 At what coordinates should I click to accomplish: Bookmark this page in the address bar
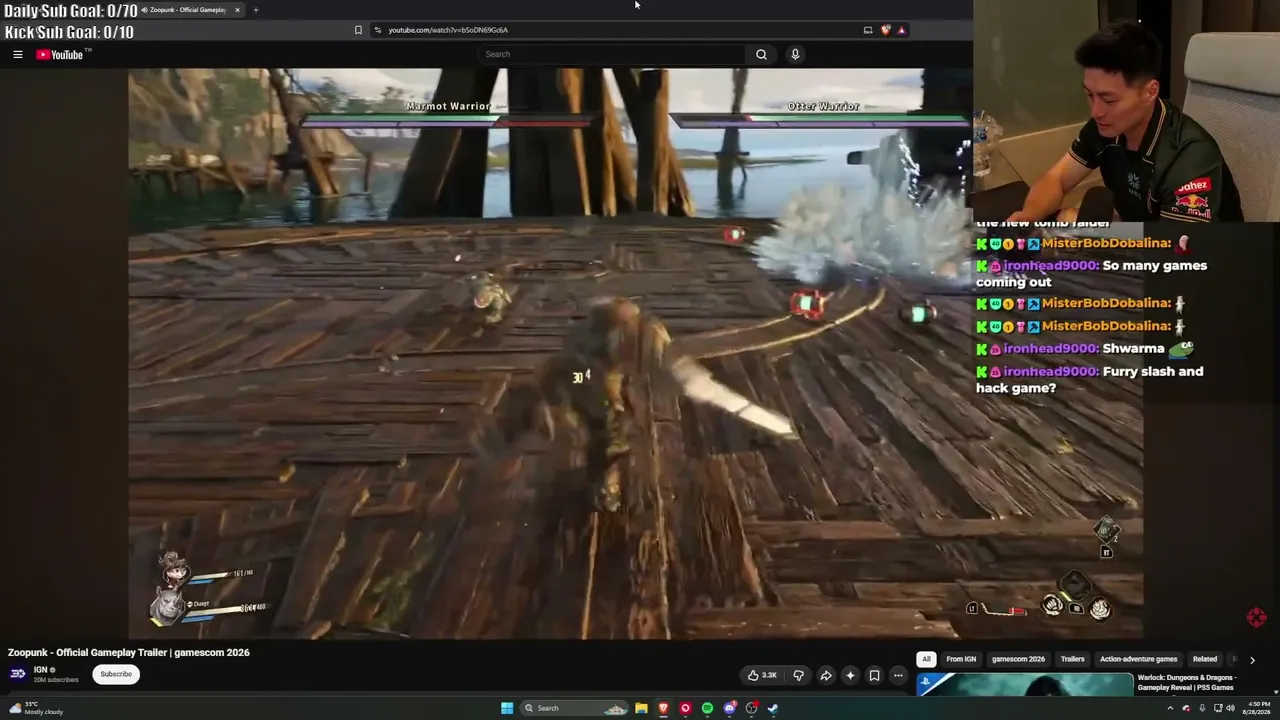[358, 30]
